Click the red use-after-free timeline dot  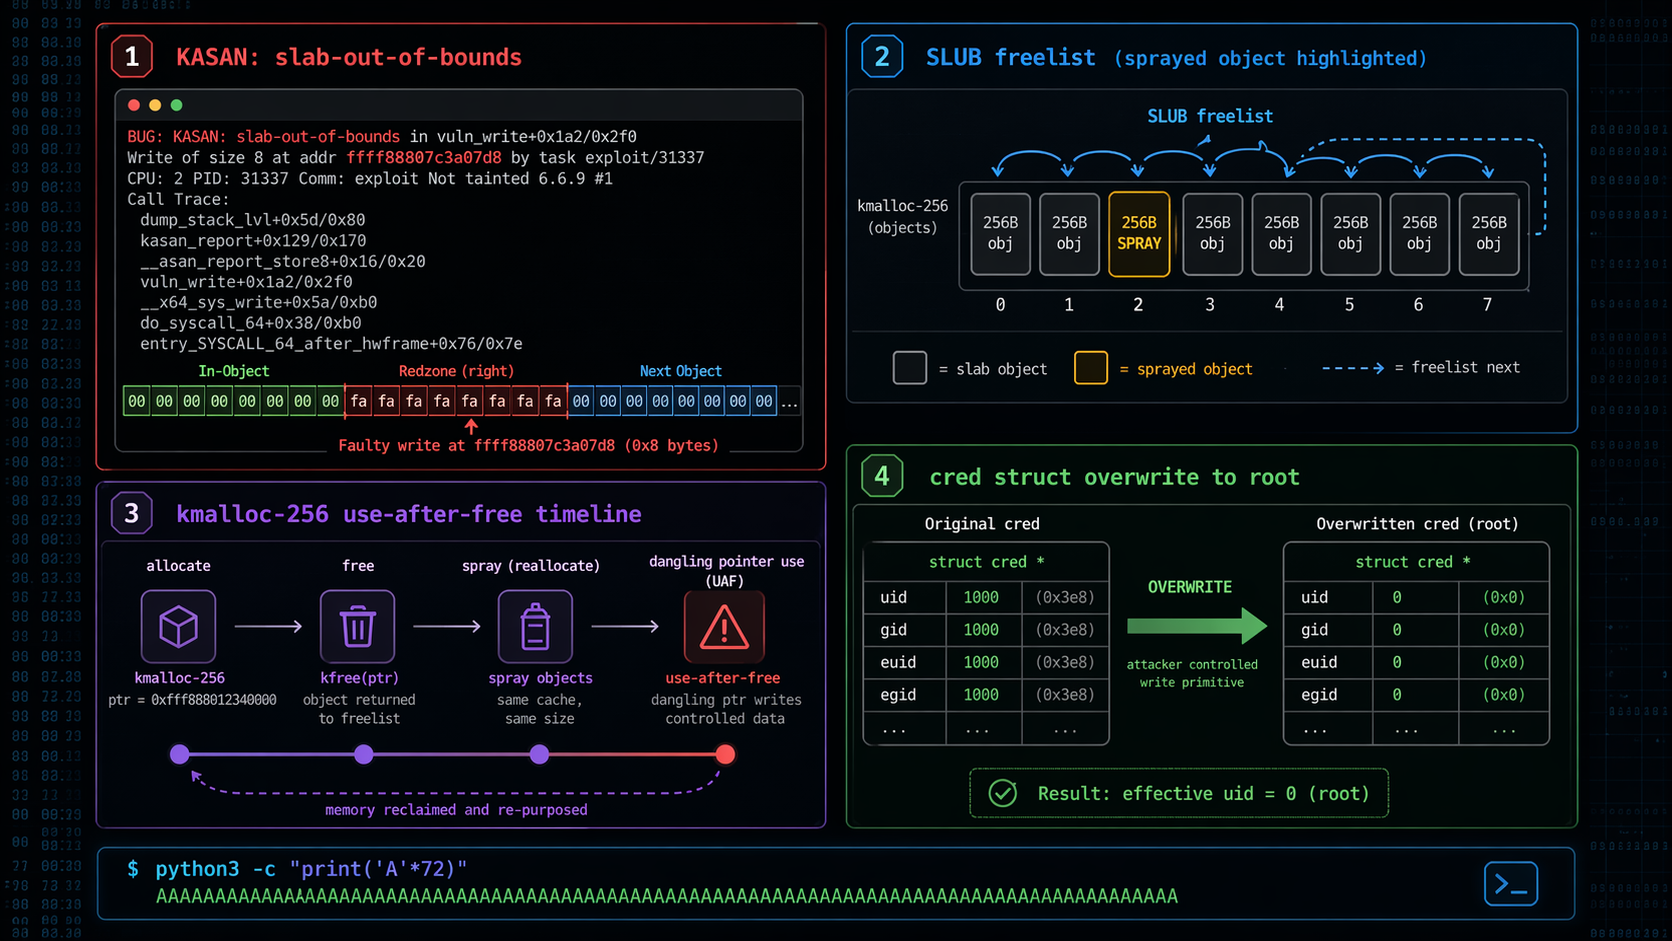click(725, 754)
